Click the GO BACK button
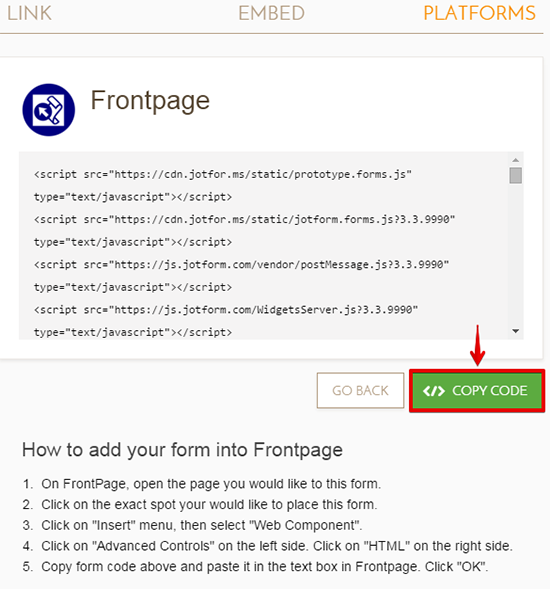 pyautogui.click(x=360, y=390)
